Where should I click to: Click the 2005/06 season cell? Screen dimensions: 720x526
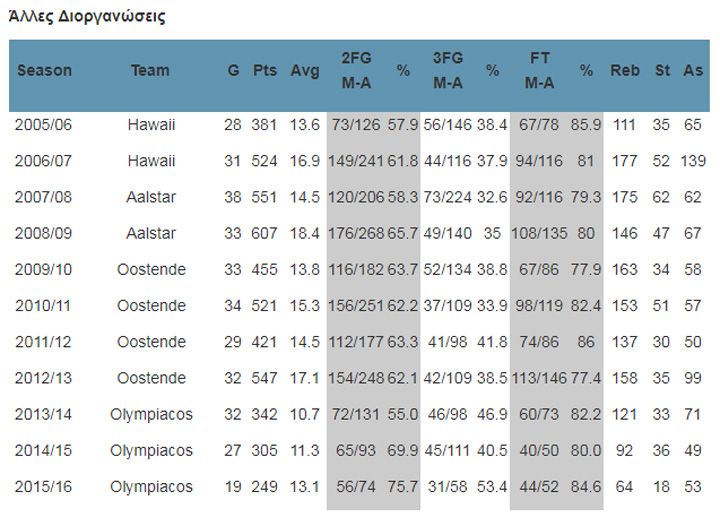click(44, 125)
